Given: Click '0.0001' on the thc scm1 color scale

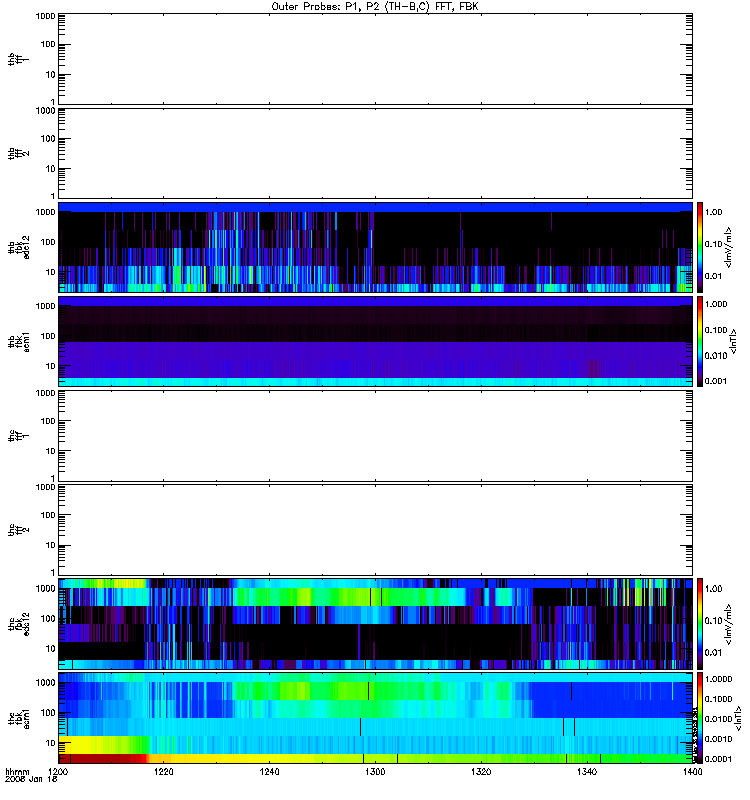Looking at the screenshot, I should [718, 759].
